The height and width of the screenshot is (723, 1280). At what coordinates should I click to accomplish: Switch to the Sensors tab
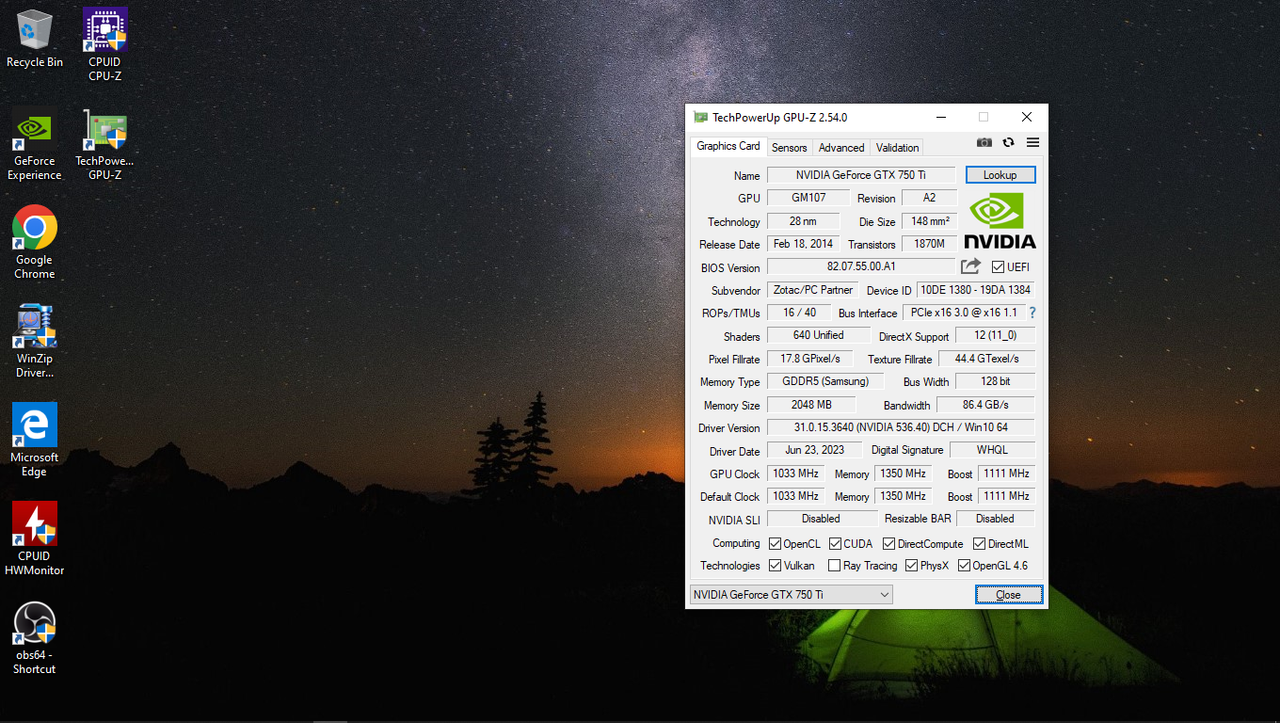click(x=789, y=147)
